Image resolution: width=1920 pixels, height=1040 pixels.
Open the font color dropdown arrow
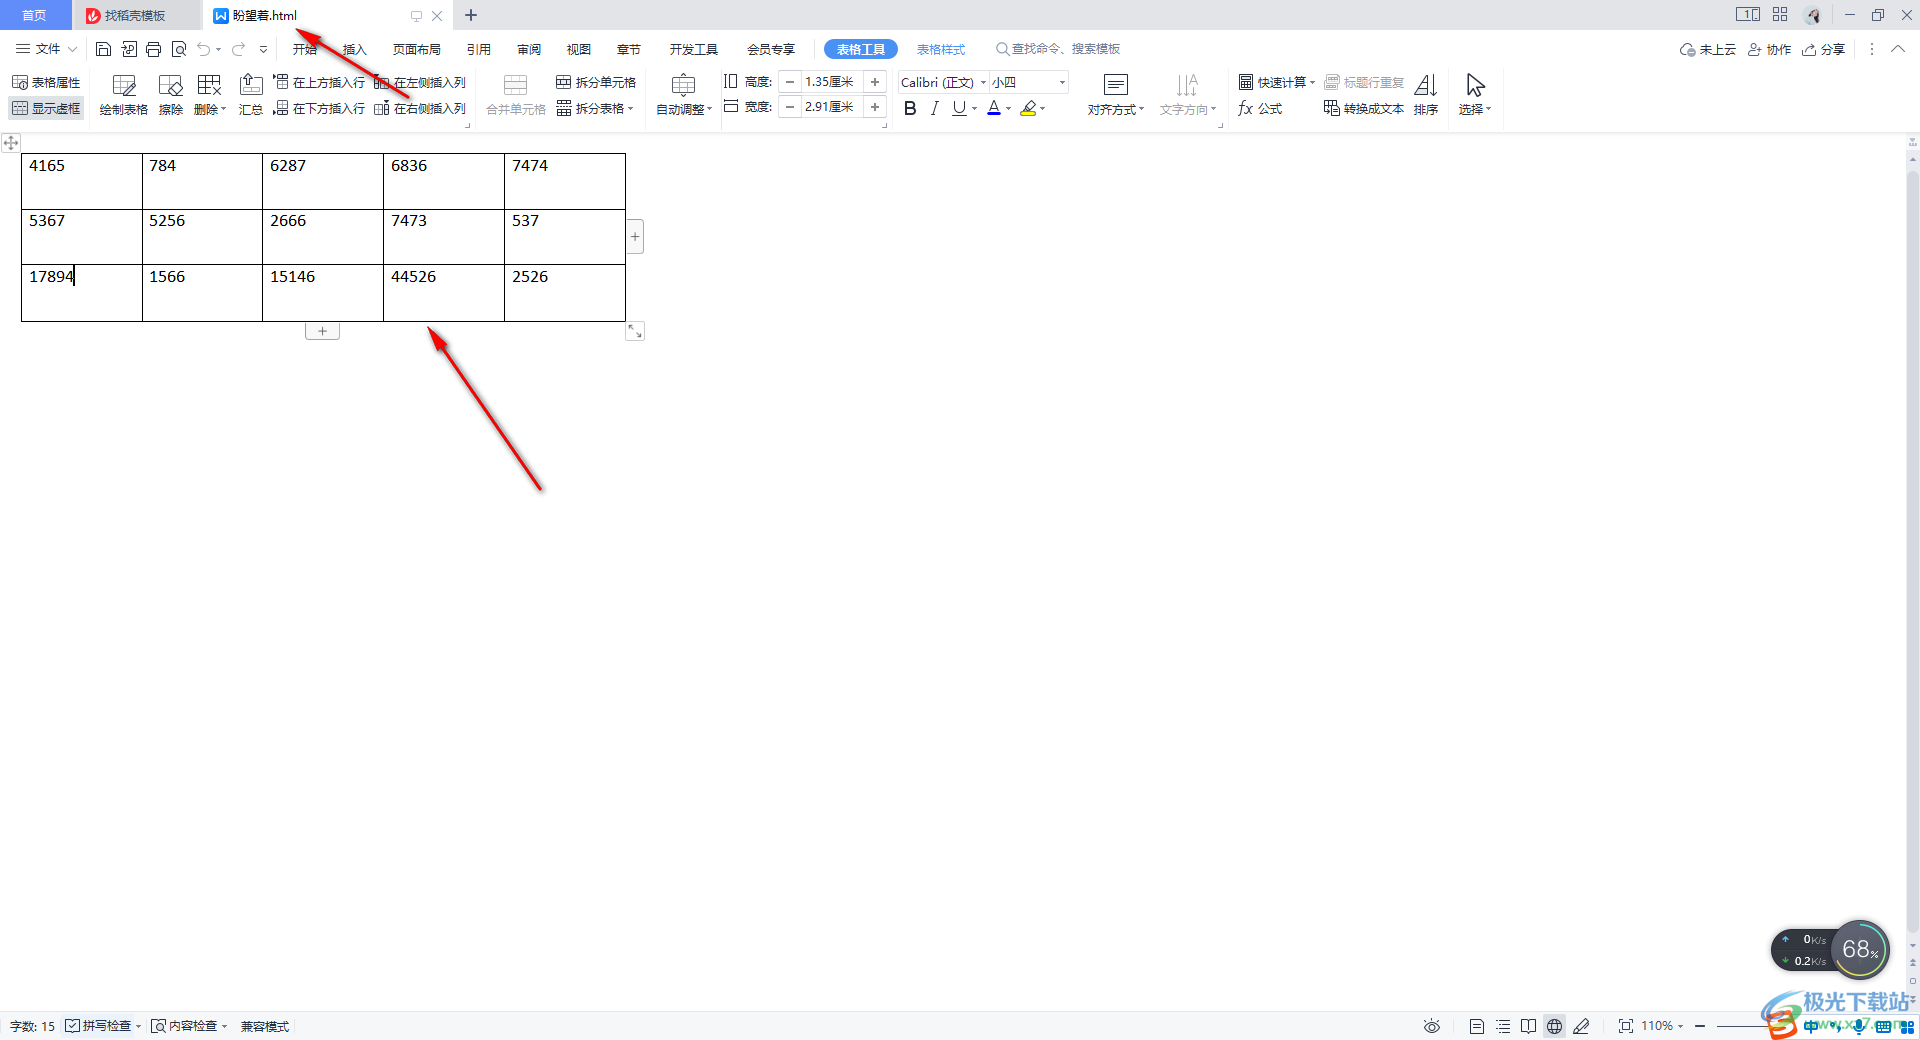coord(1008,108)
